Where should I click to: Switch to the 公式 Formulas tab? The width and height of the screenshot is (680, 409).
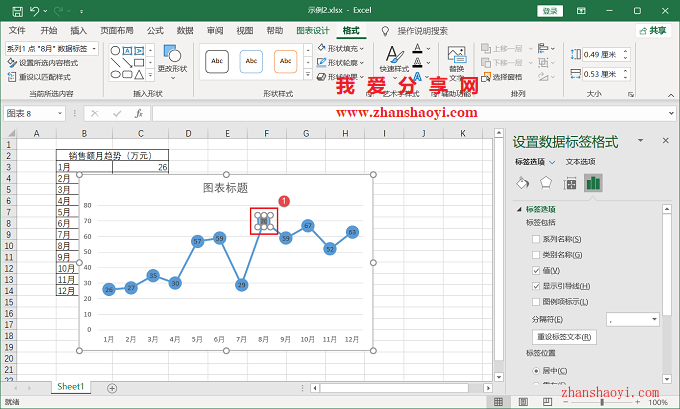pyautogui.click(x=155, y=31)
